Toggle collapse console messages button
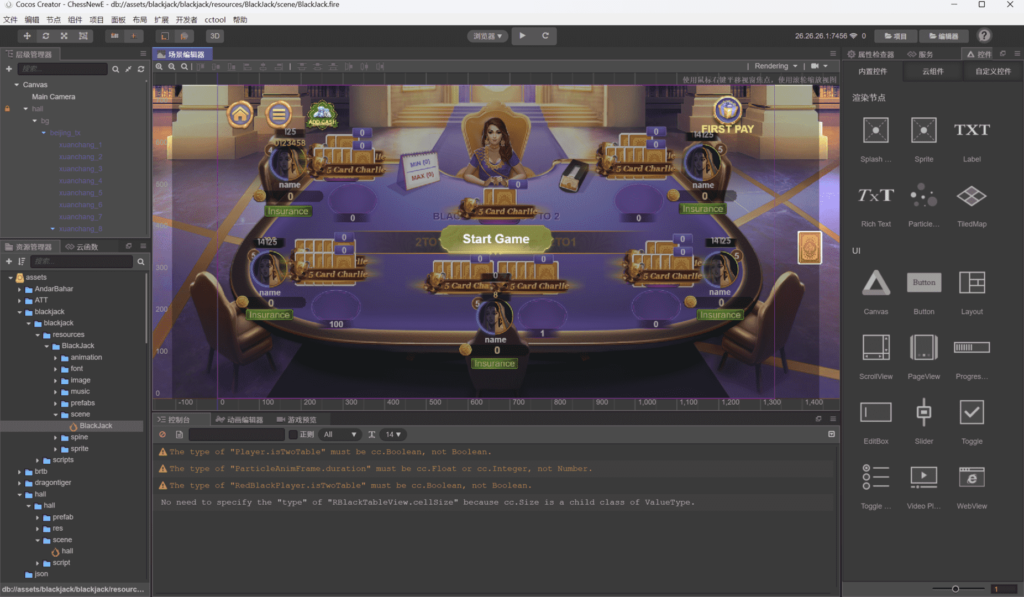The image size is (1024, 597). tap(831, 435)
